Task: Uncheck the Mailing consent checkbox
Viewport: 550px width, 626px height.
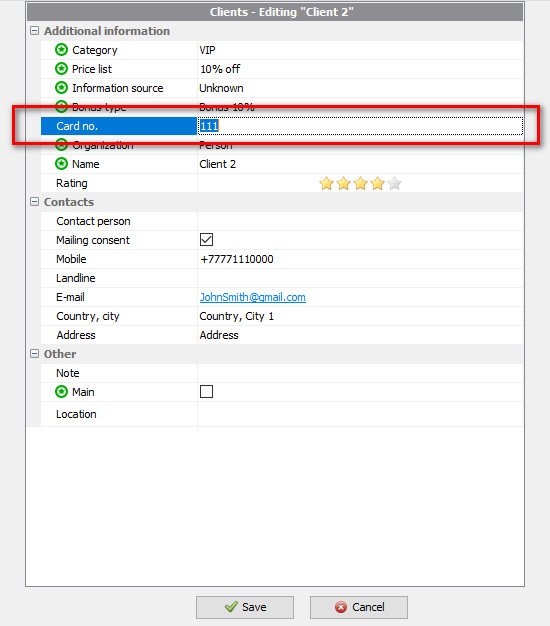Action: click(x=206, y=240)
